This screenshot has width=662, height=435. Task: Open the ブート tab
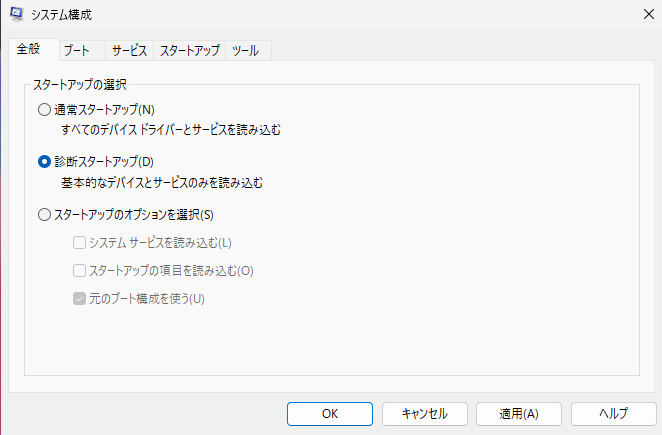pos(82,51)
